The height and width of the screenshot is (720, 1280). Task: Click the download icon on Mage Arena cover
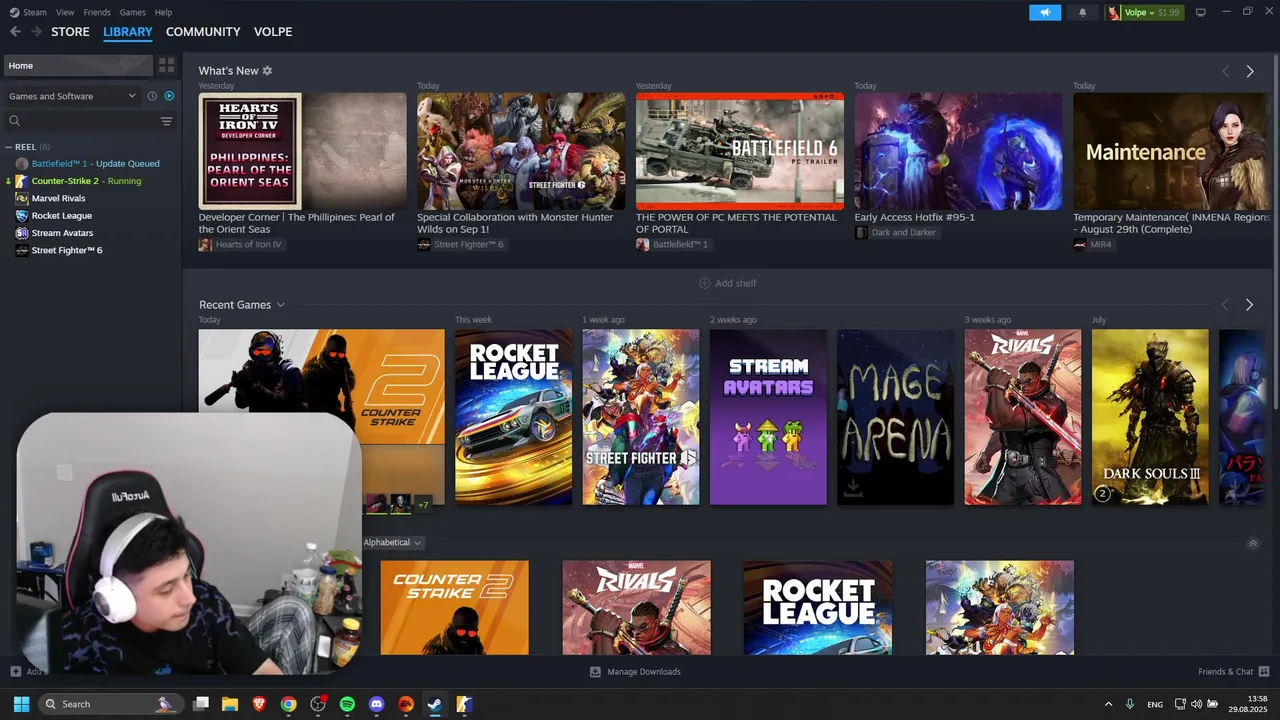853,488
